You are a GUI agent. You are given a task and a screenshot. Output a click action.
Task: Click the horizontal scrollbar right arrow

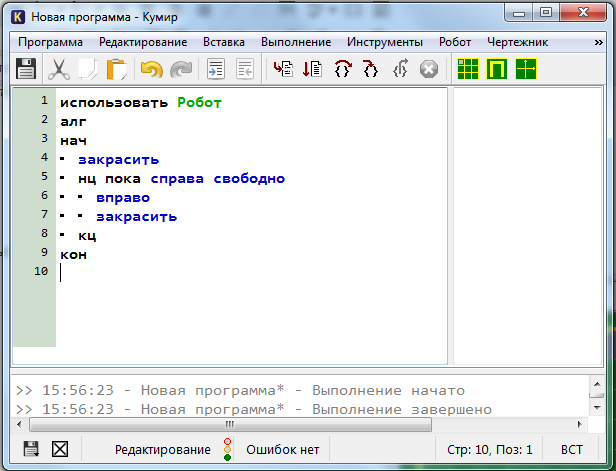point(579,425)
